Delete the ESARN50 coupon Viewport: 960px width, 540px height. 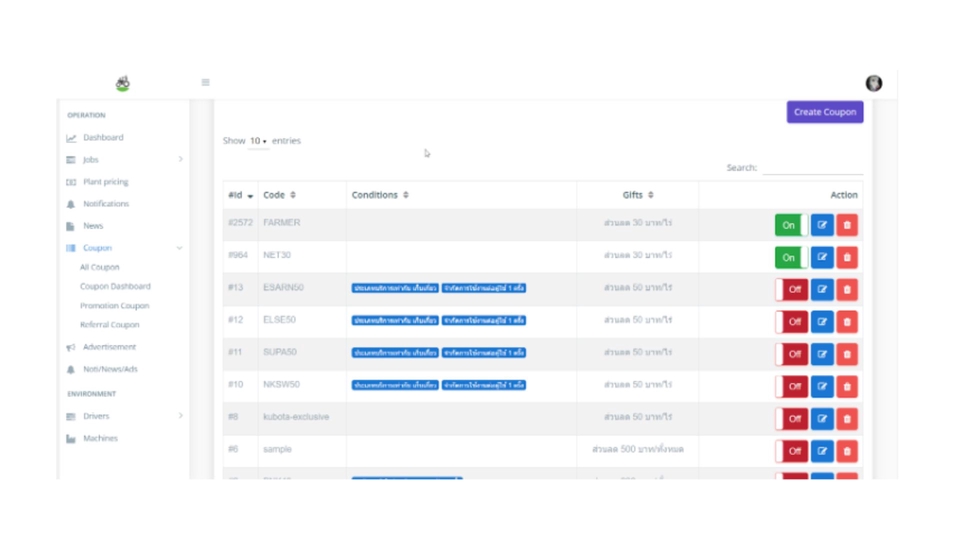pyautogui.click(x=847, y=289)
